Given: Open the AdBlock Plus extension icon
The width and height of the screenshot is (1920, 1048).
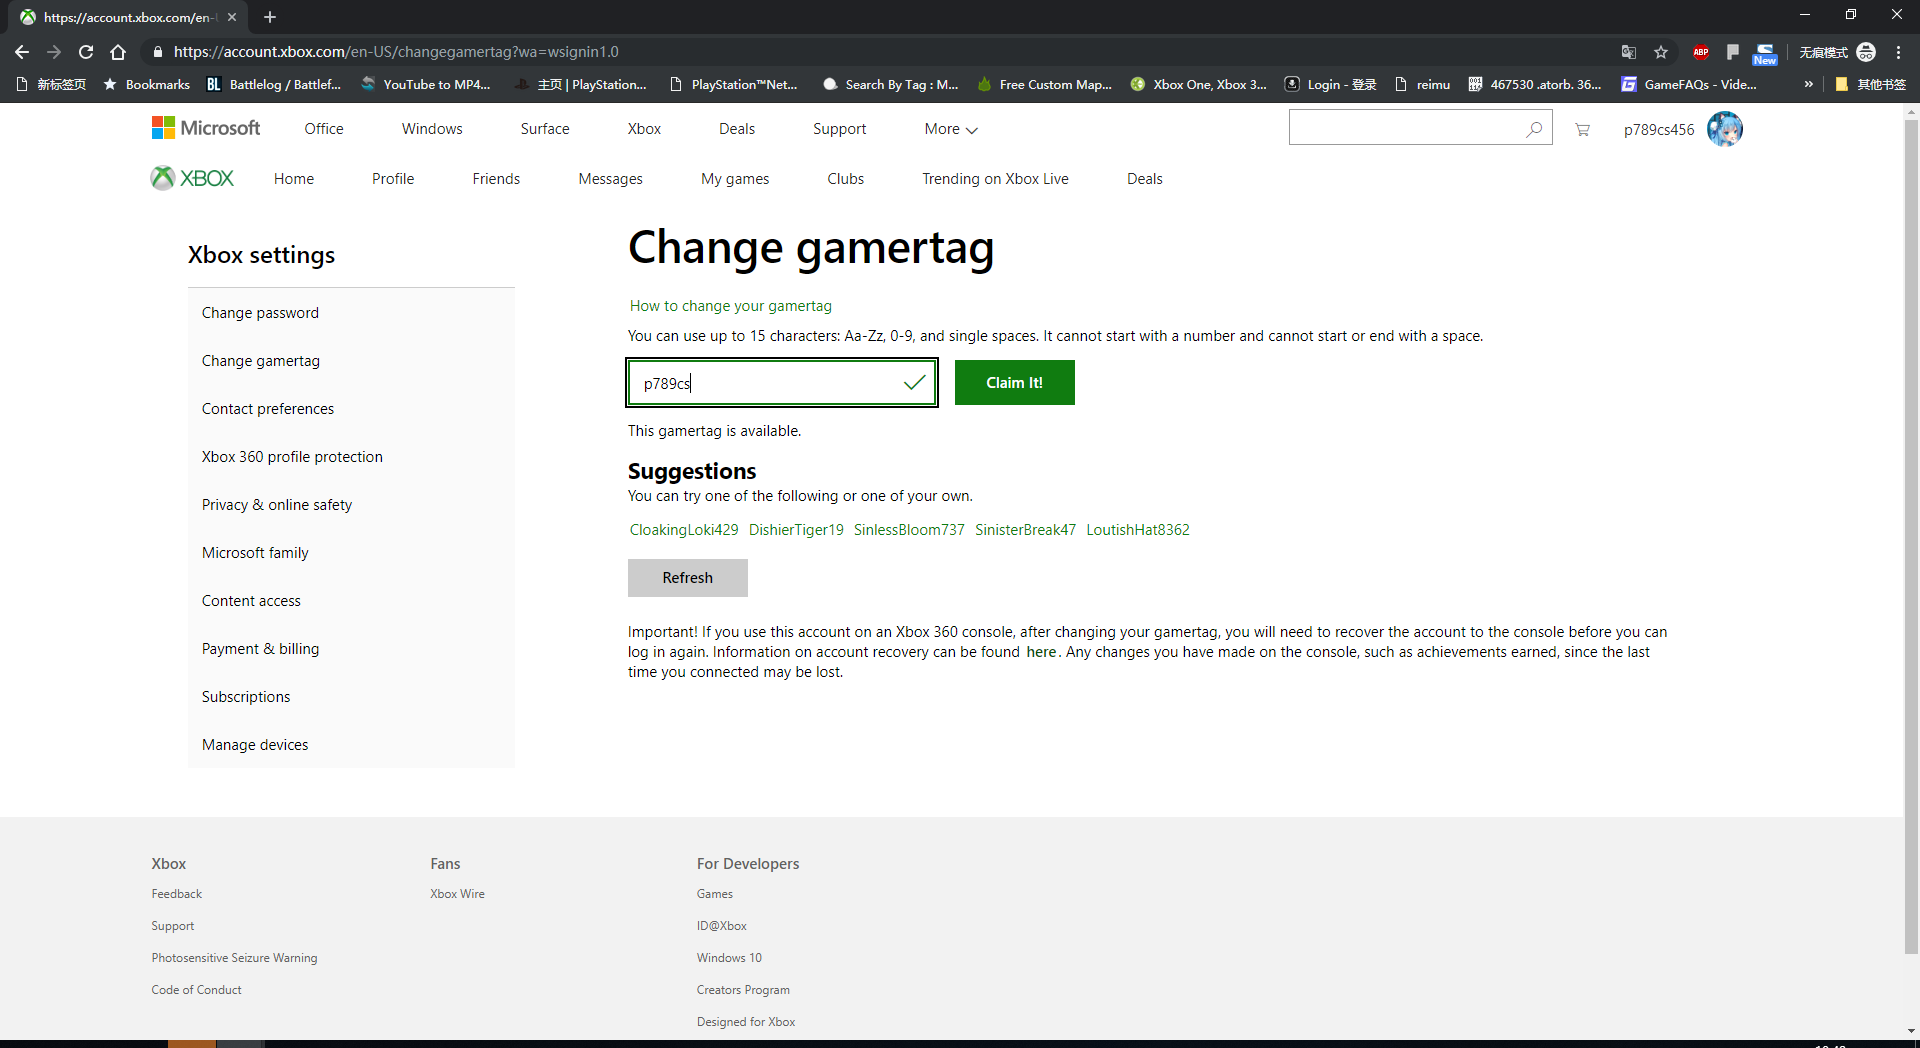Looking at the screenshot, I should (x=1701, y=52).
